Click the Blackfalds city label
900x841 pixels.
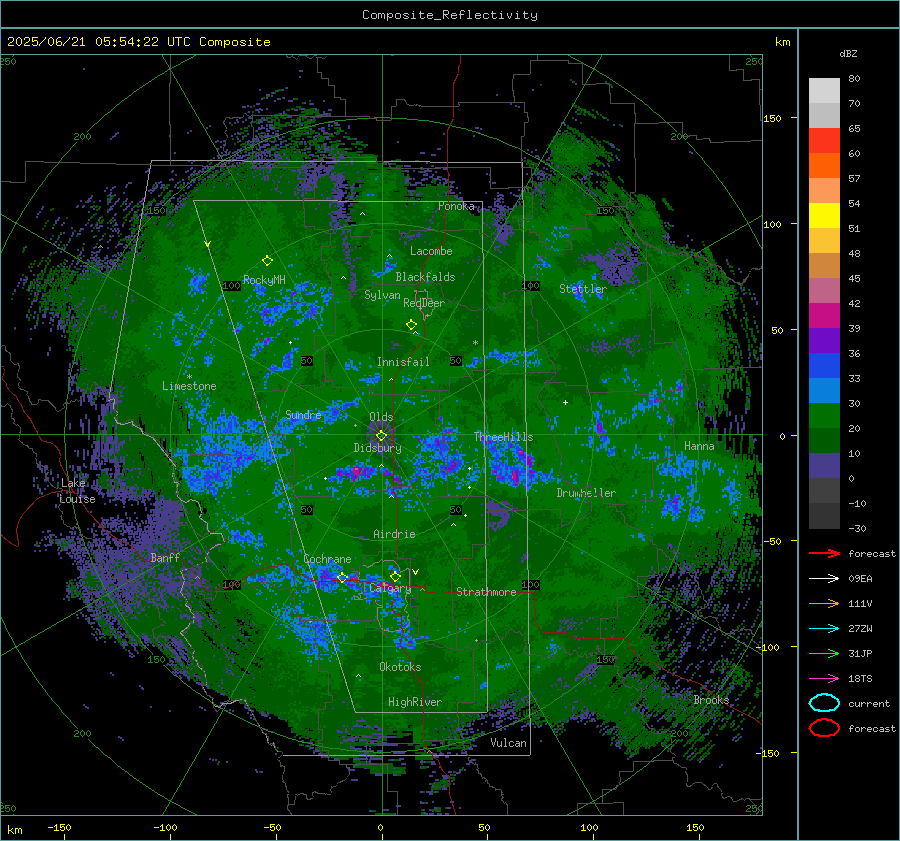(x=425, y=277)
